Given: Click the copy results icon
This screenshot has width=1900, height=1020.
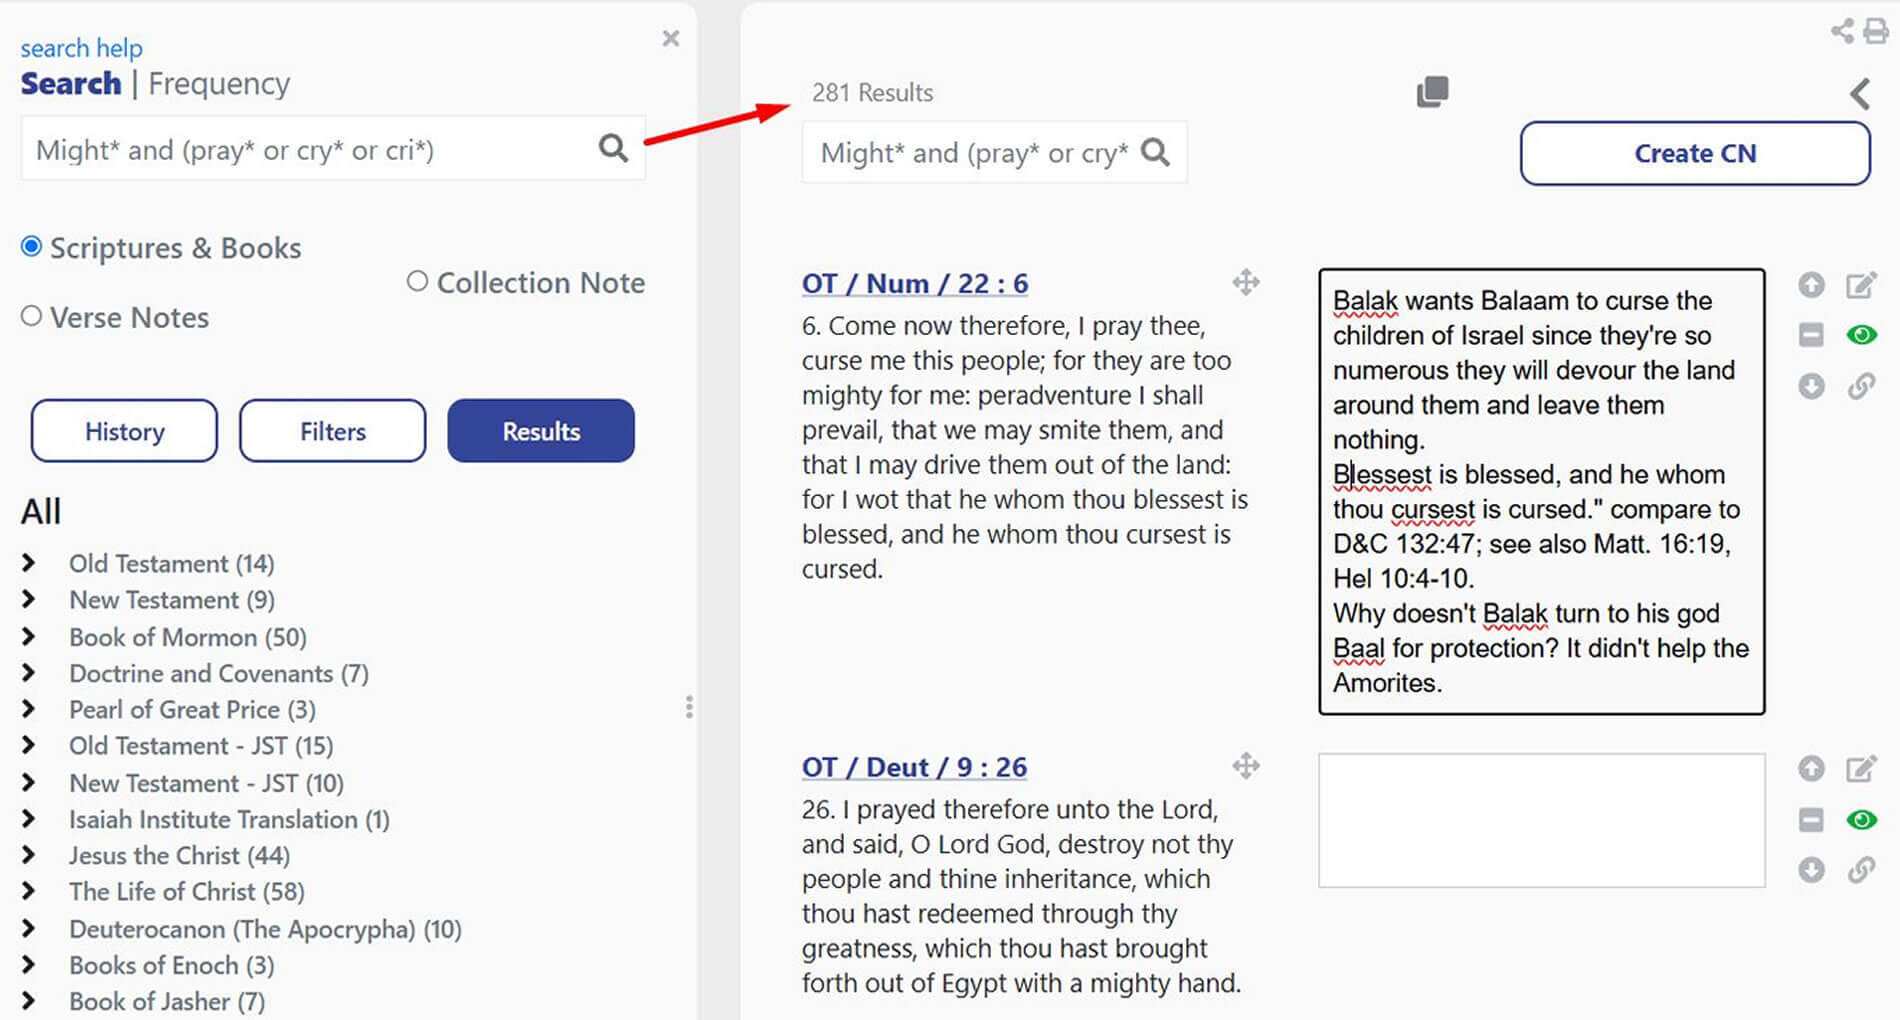Looking at the screenshot, I should pyautogui.click(x=1432, y=92).
